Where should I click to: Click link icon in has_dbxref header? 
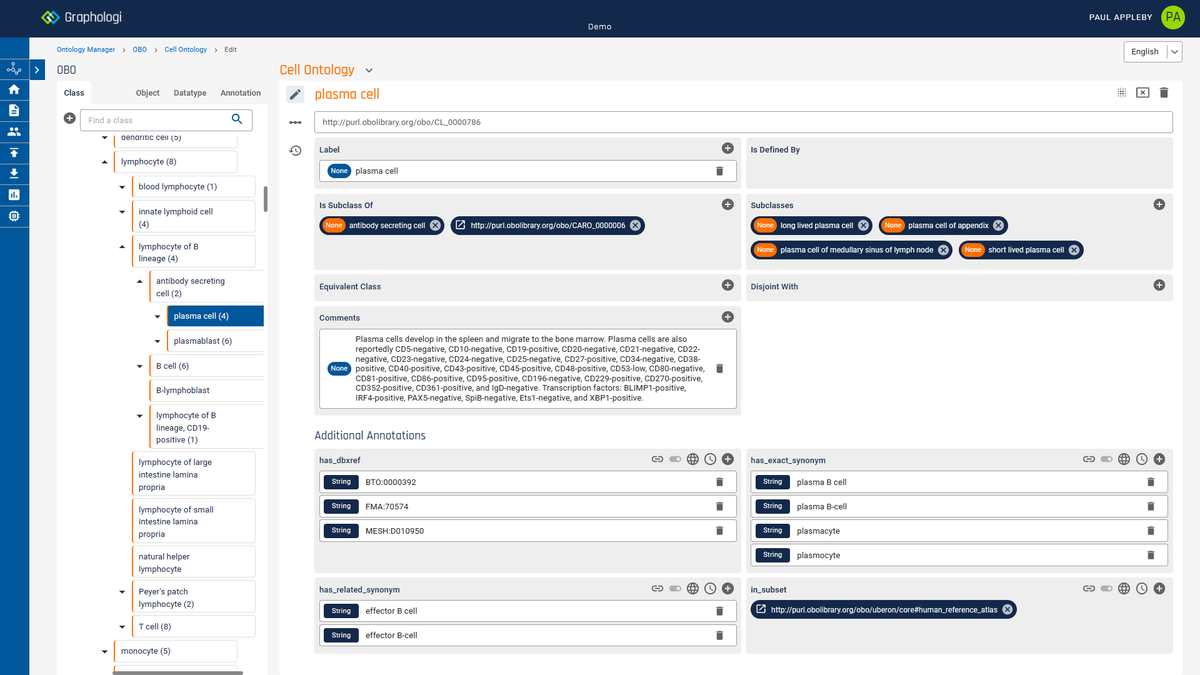(657, 459)
